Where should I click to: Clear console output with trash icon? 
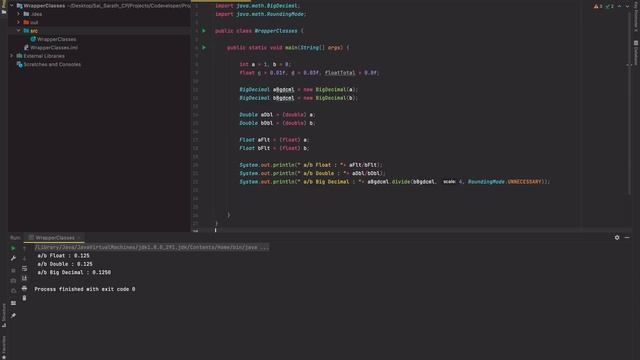click(x=24, y=298)
